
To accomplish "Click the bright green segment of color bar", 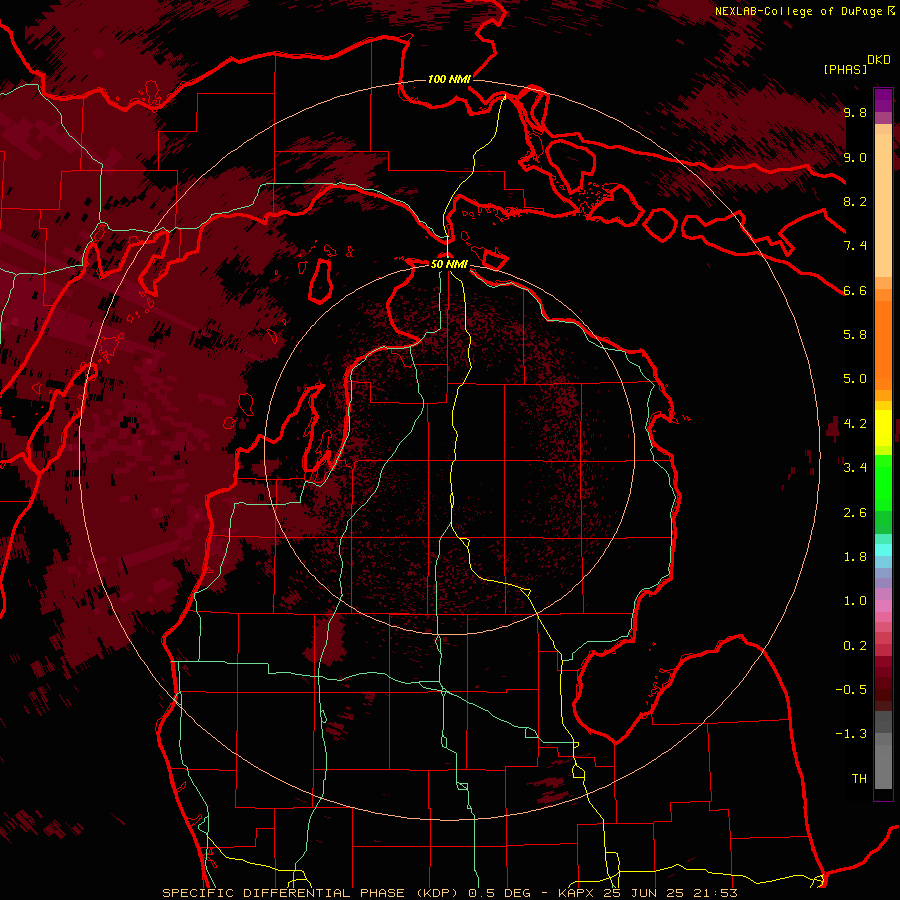I will click(883, 482).
